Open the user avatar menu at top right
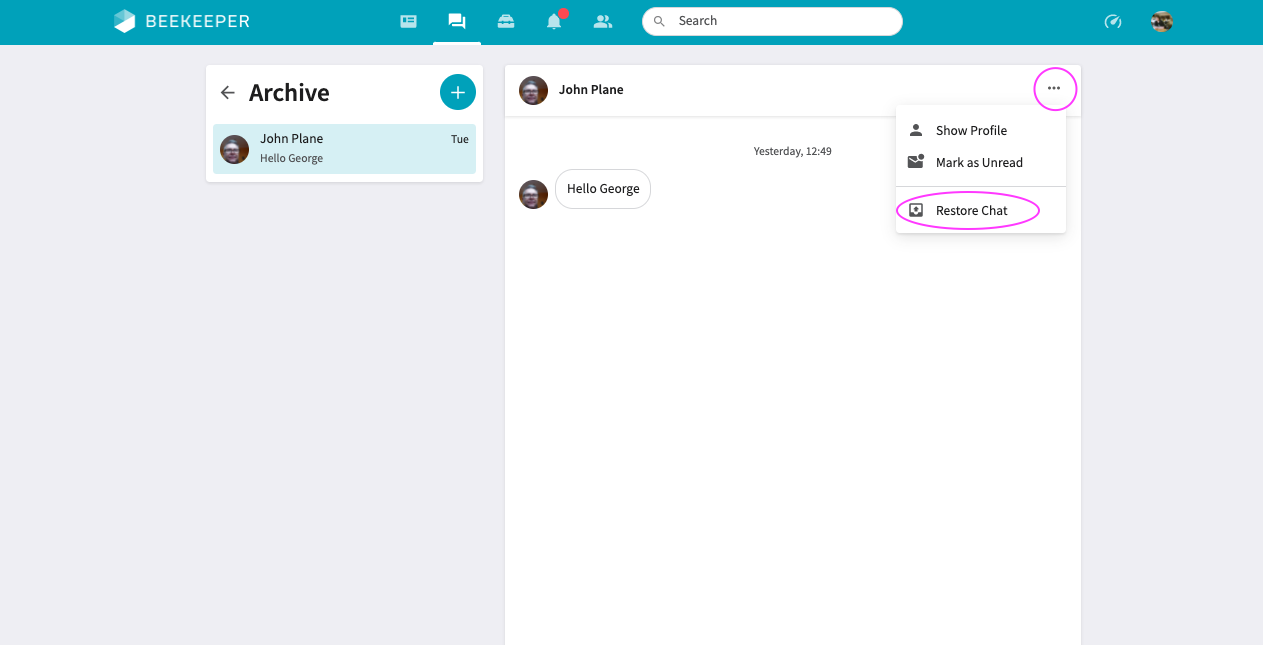The height and width of the screenshot is (645, 1263). pos(1162,21)
